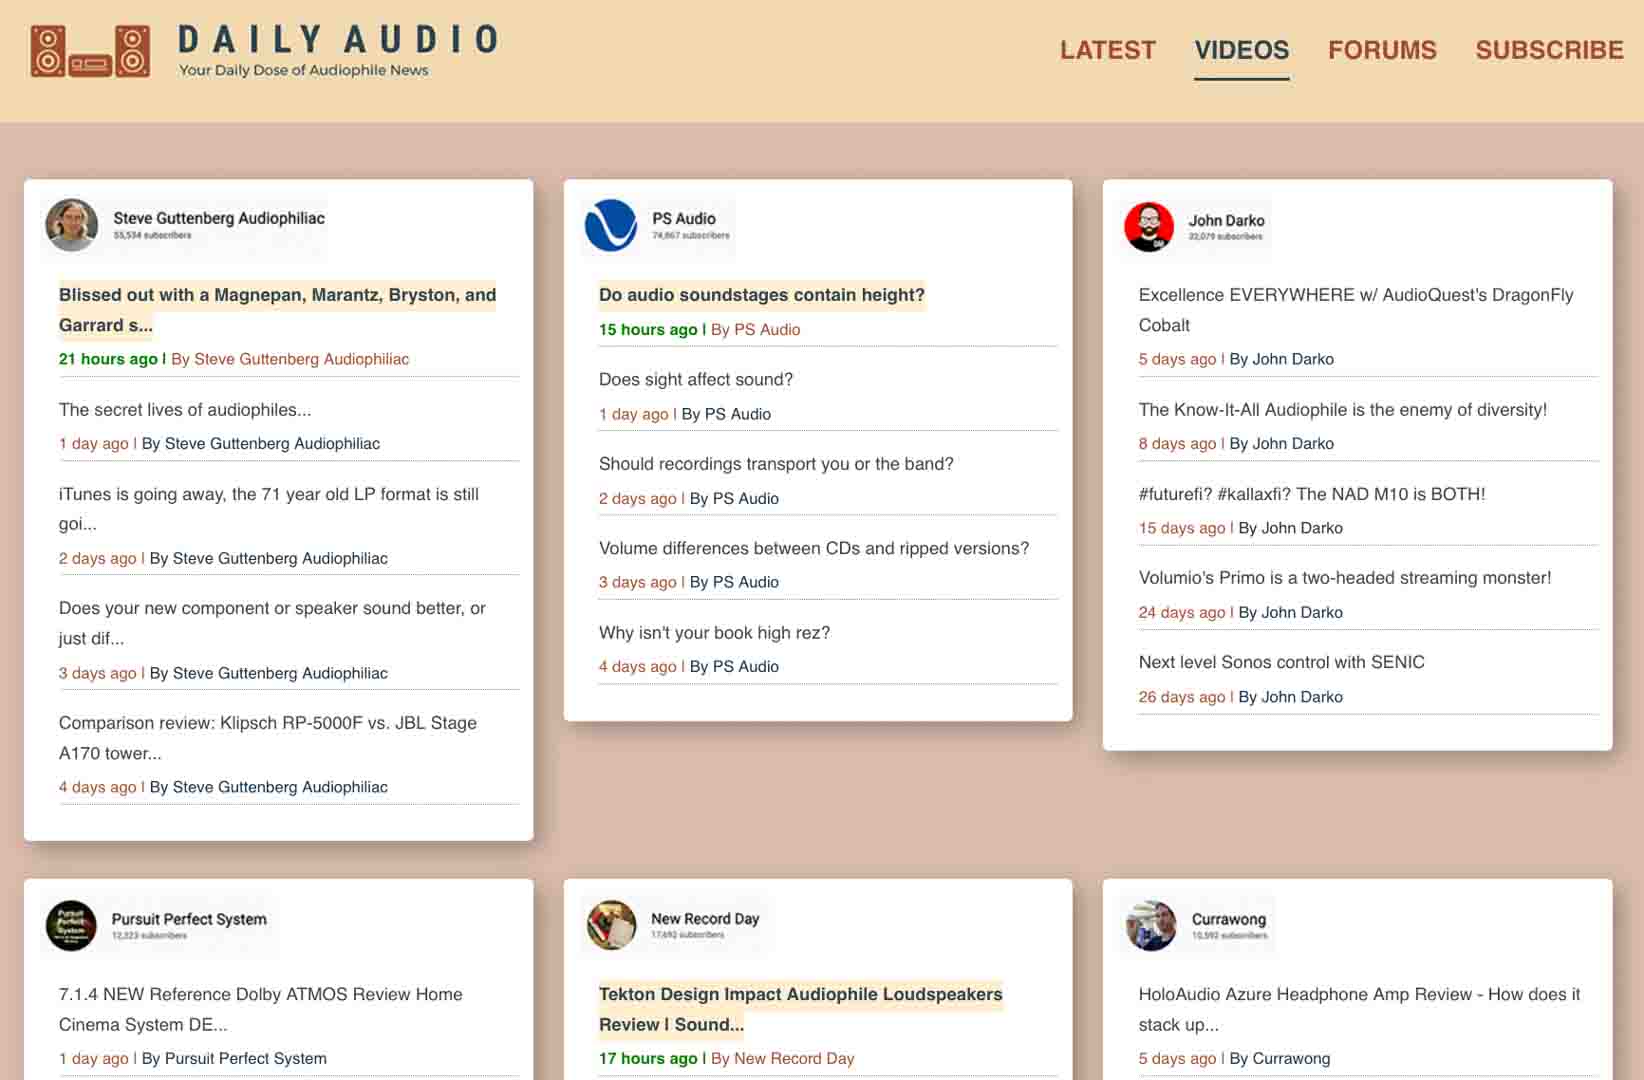Open 'Do audio soundstages contain height?'
This screenshot has height=1080, width=1644.
pyautogui.click(x=761, y=295)
